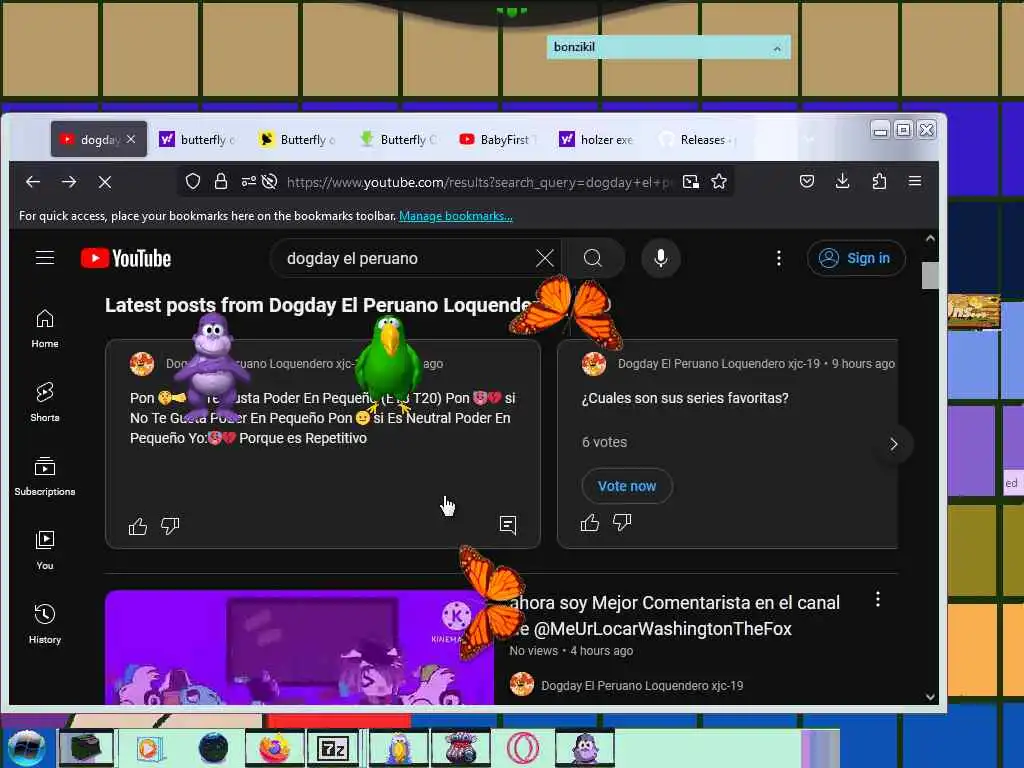Open channel avatar on first post
Screen dimensions: 1024x768
tap(142, 364)
